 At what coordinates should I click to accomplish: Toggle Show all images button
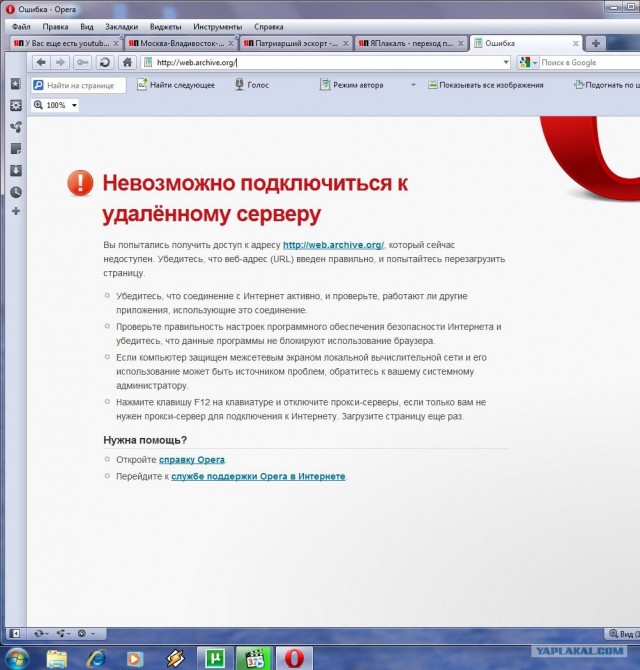[486, 85]
